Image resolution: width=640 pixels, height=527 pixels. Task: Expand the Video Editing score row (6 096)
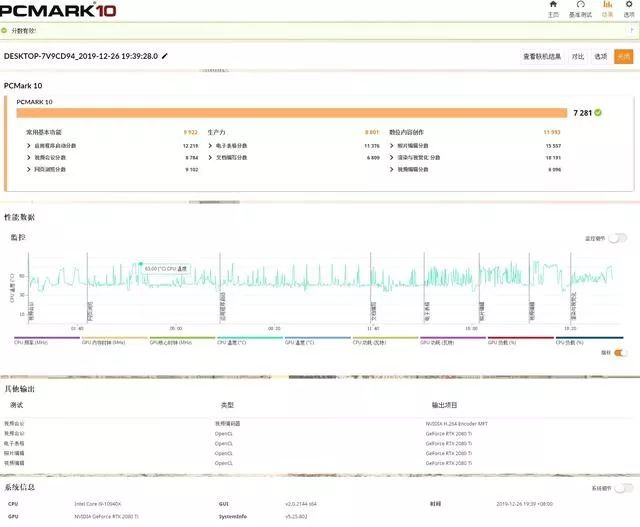click(x=476, y=169)
